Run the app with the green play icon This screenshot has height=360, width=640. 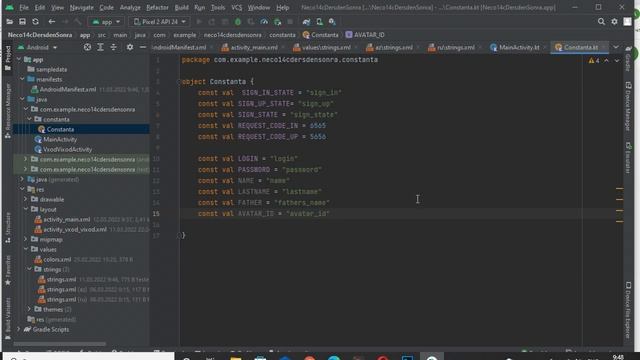click(199, 22)
